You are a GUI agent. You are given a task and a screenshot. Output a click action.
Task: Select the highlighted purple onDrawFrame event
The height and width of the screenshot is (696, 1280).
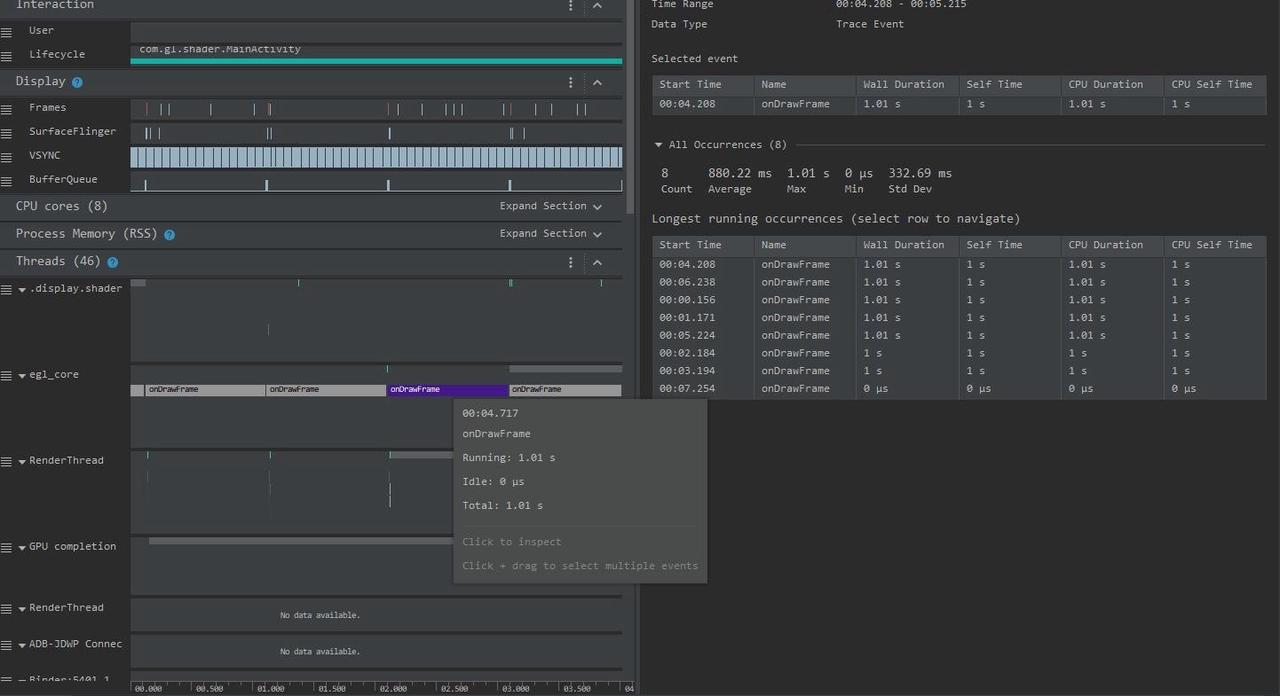coord(446,390)
